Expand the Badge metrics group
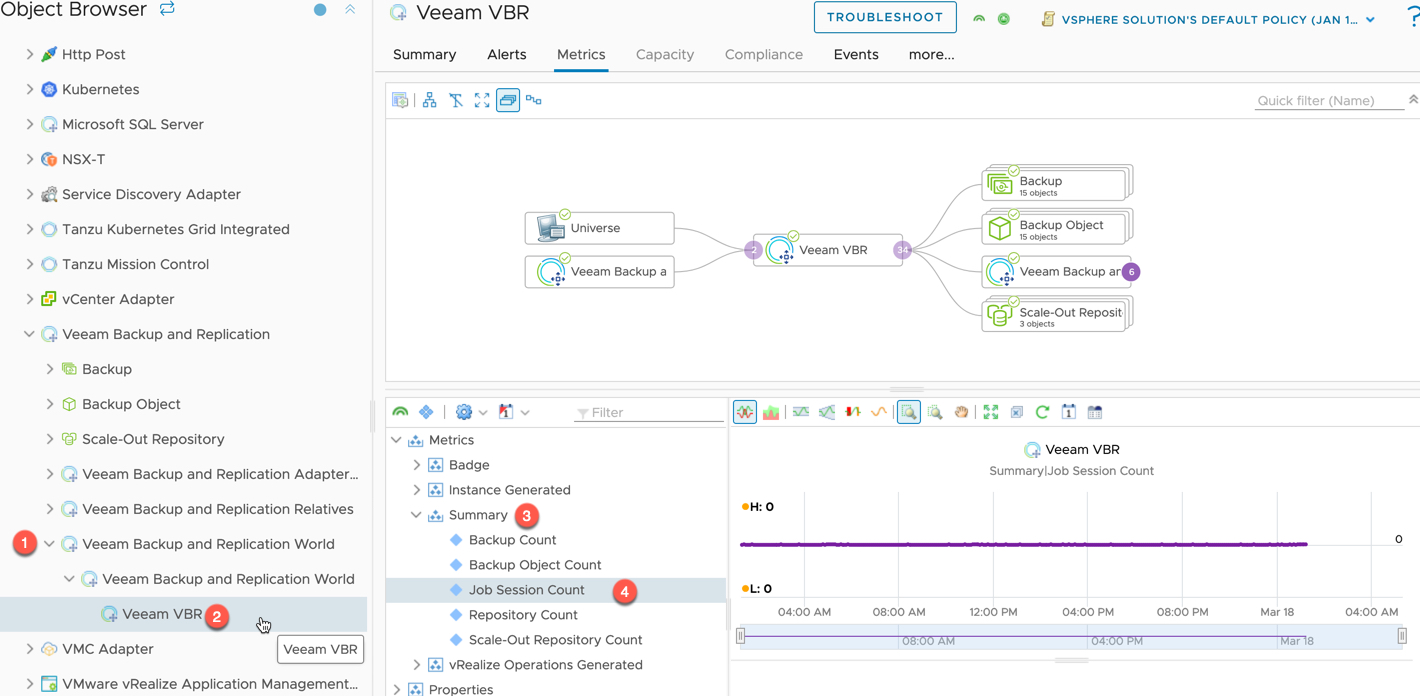Image resolution: width=1420 pixels, height=696 pixels. click(x=416, y=465)
